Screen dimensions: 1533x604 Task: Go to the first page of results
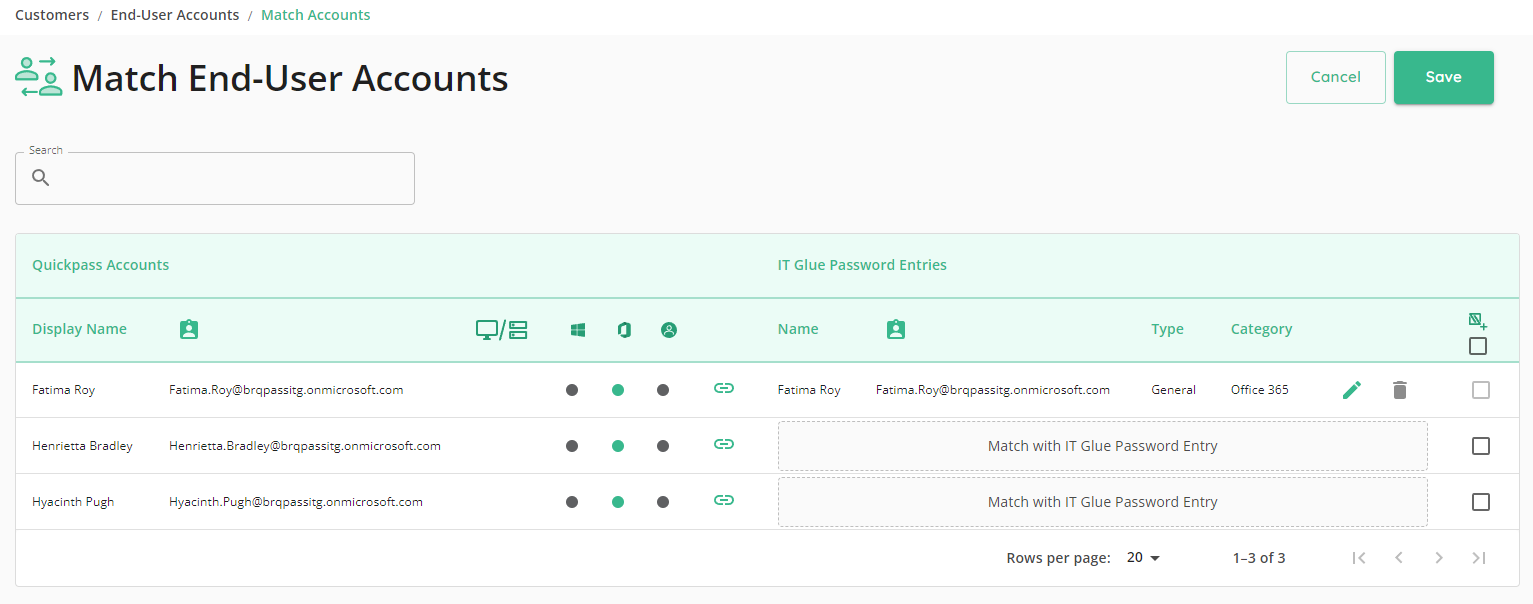pos(1359,558)
